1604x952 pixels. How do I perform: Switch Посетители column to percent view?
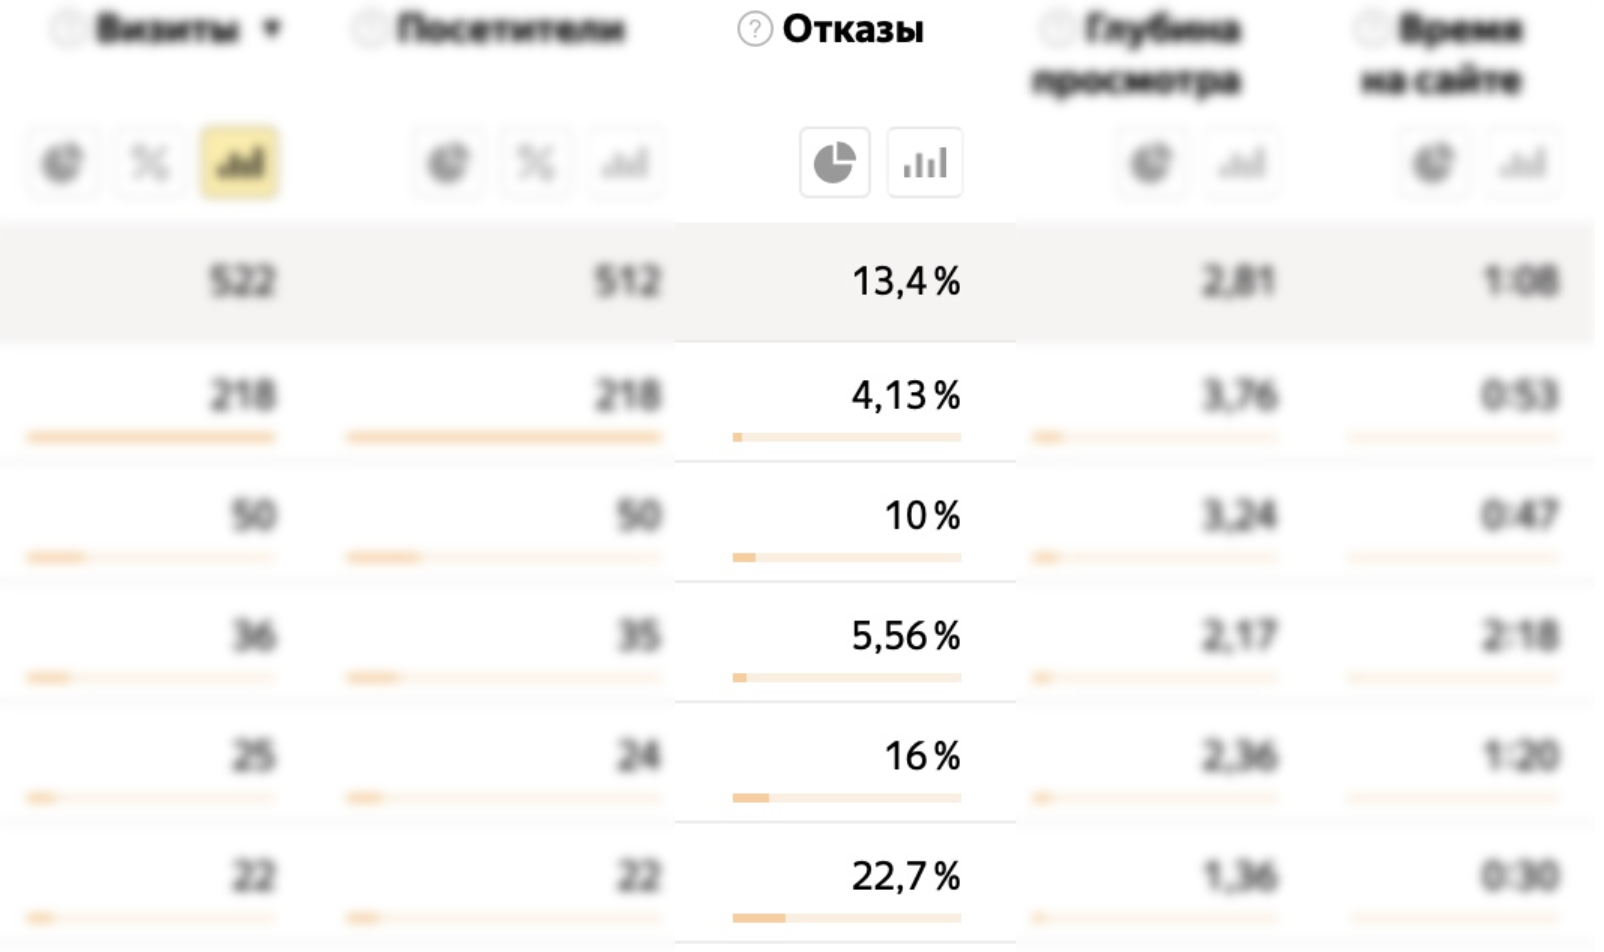(x=536, y=162)
